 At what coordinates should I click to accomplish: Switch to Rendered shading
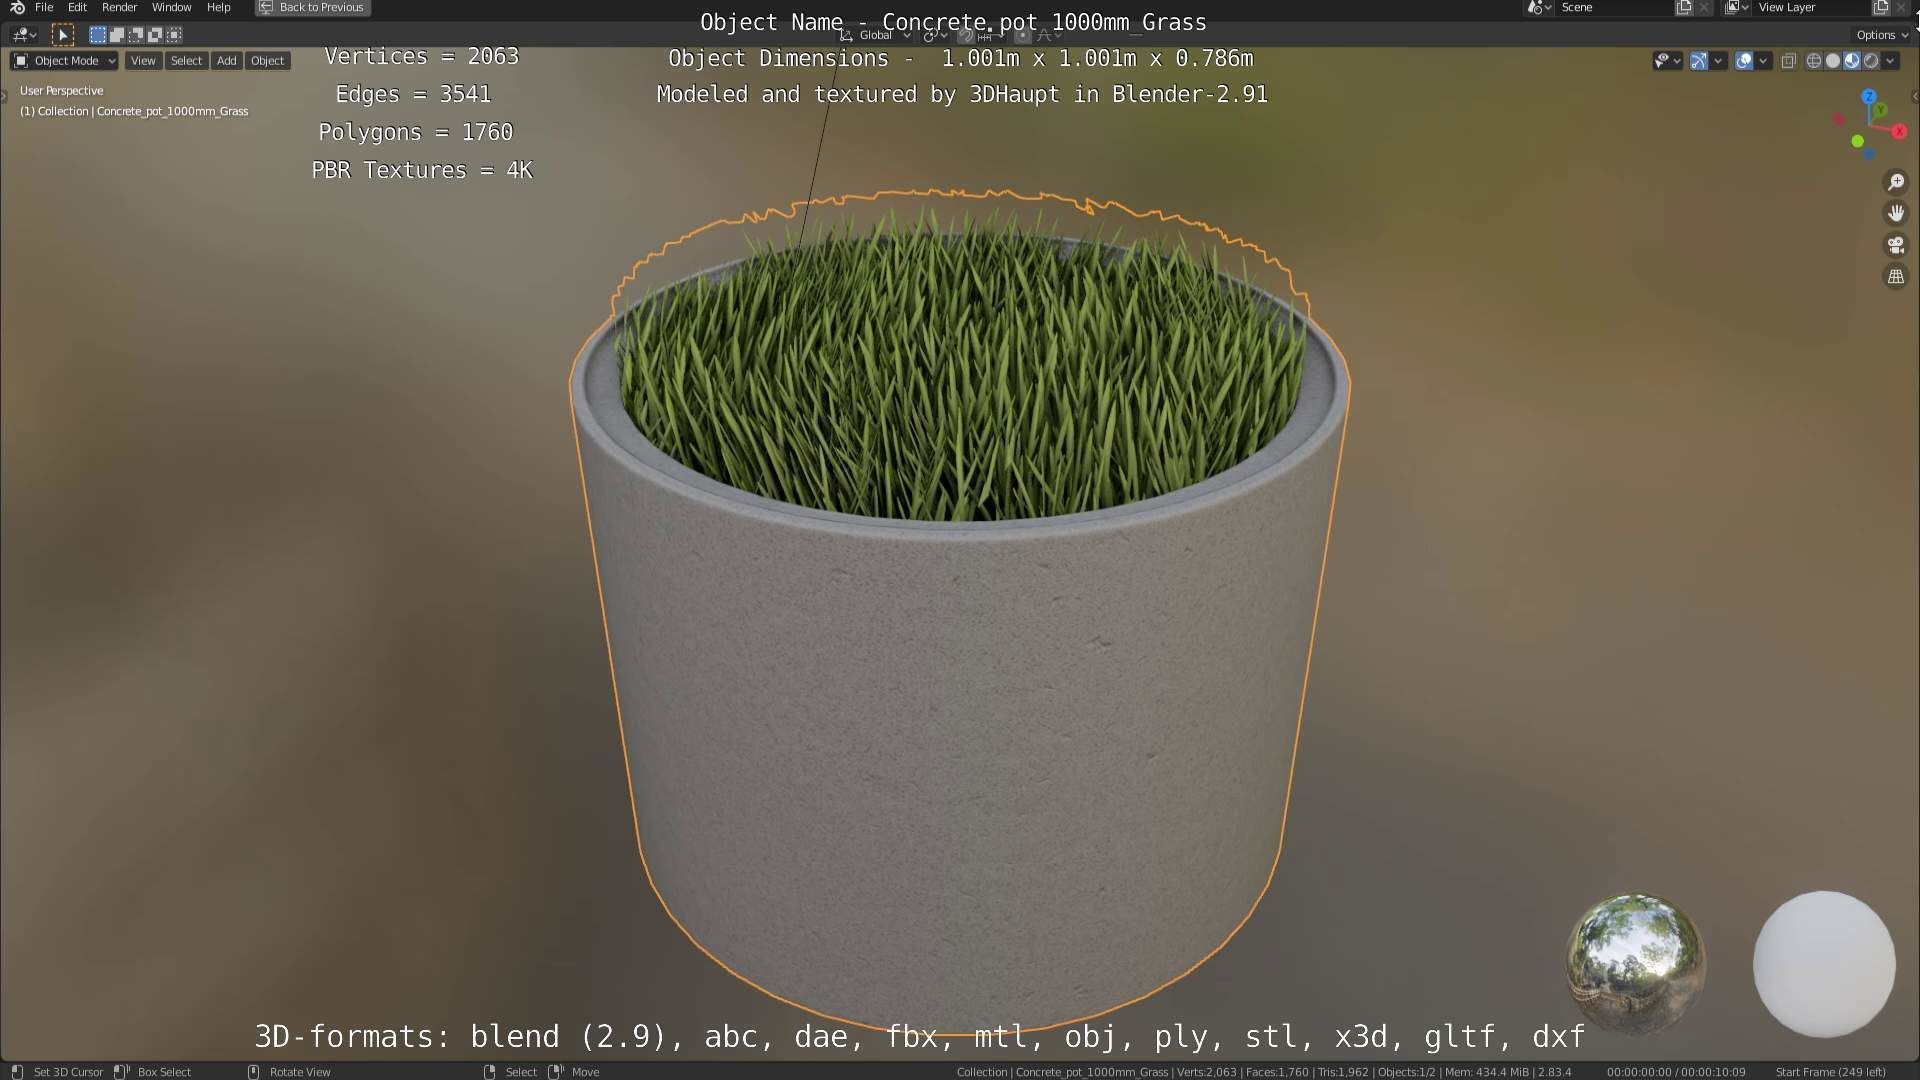tap(1871, 61)
